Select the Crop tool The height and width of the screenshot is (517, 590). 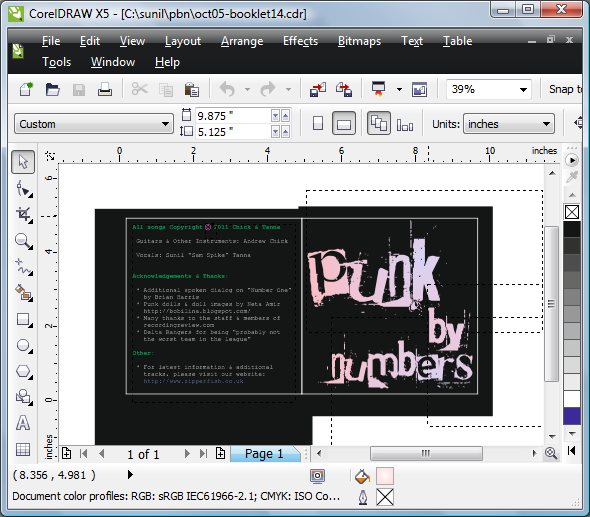click(x=24, y=214)
